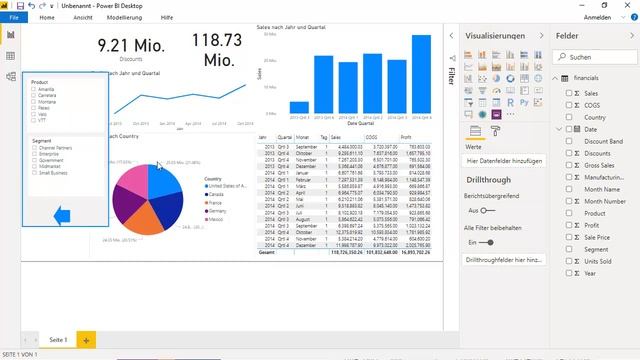This screenshot has height=360, width=640.
Task: Open the Format paint roller tab
Action: [x=495, y=131]
